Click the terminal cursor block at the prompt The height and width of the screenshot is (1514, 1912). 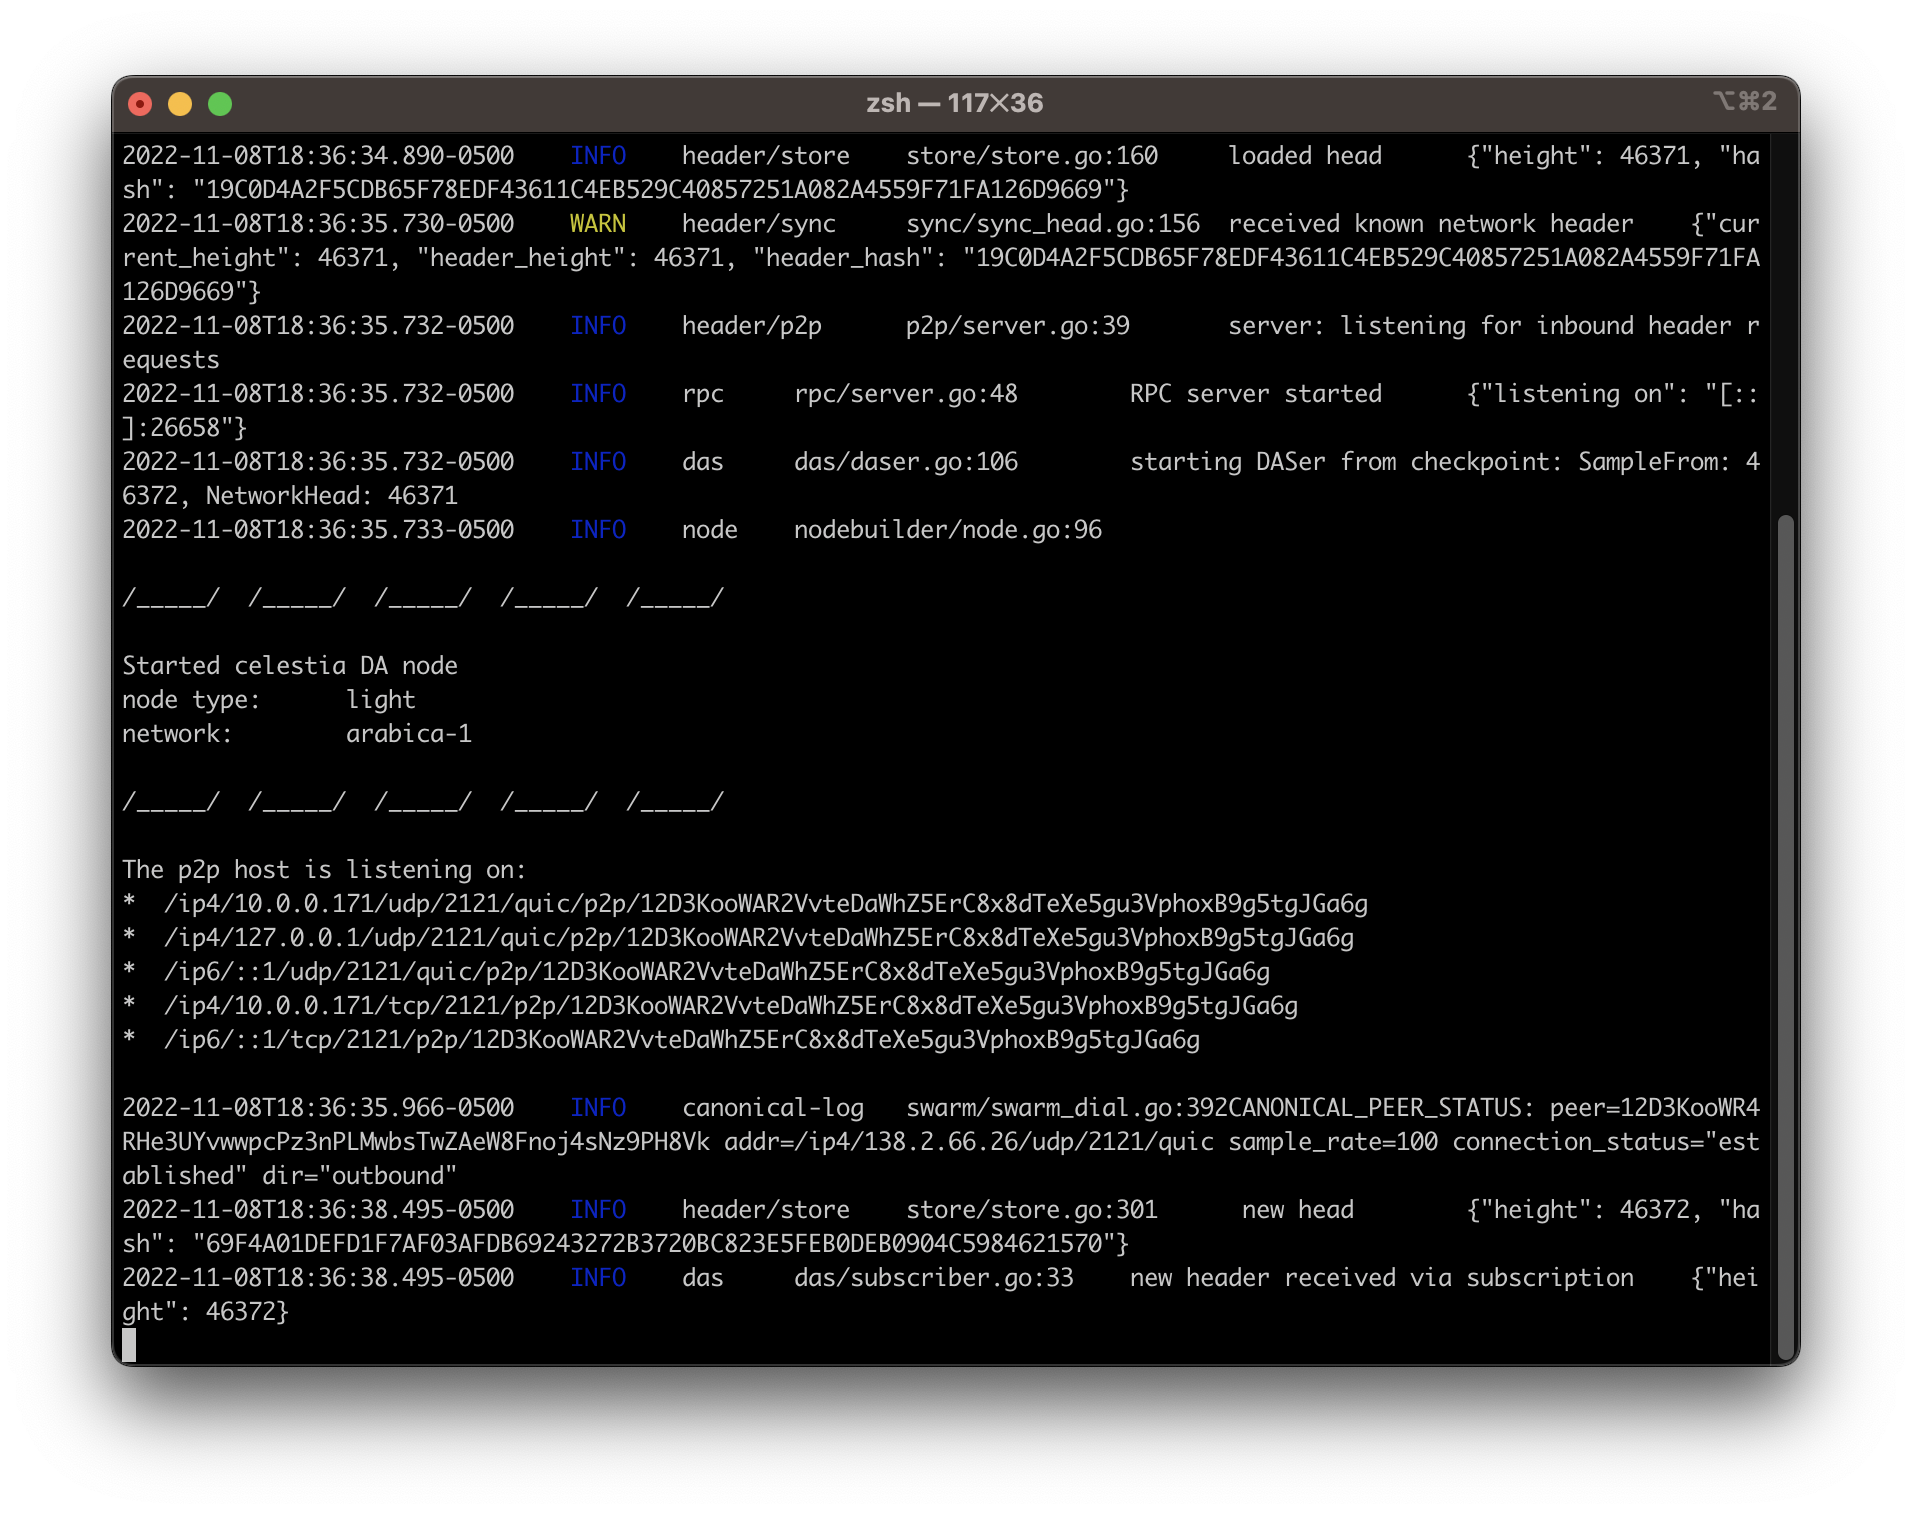pyautogui.click(x=129, y=1345)
